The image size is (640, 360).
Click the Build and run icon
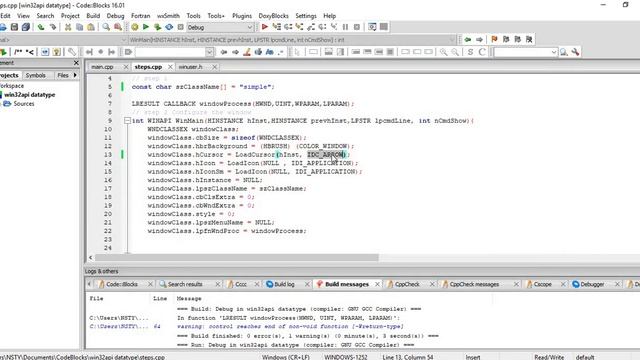click(157, 27)
